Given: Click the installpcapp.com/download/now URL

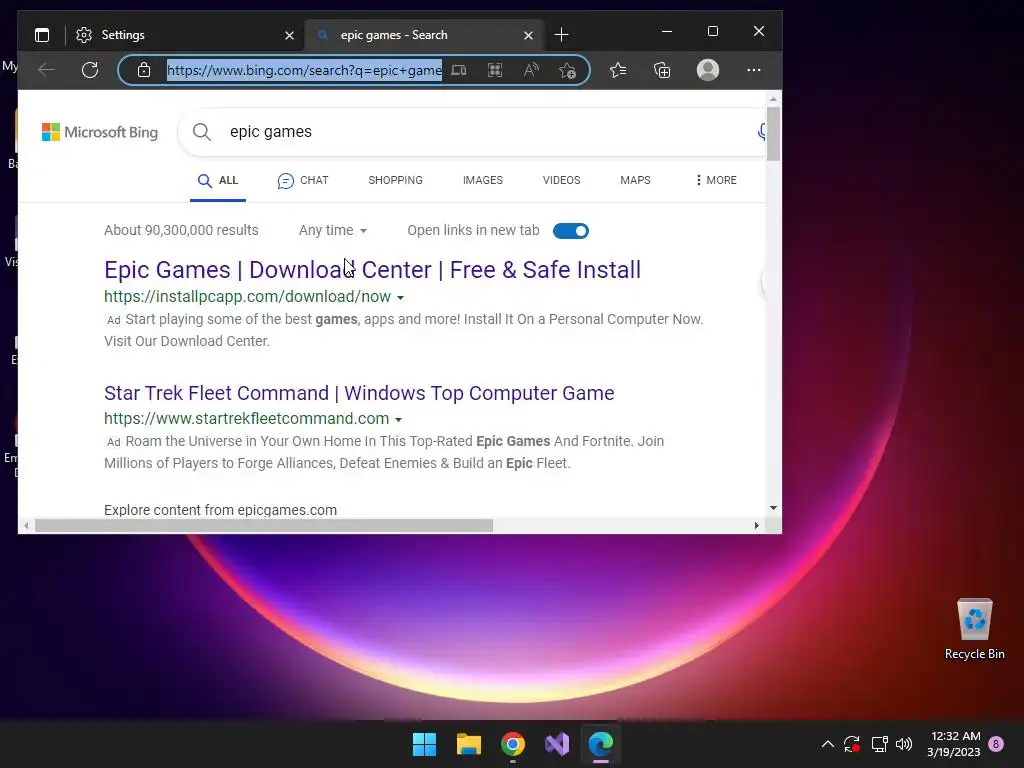Looking at the screenshot, I should click(x=248, y=296).
